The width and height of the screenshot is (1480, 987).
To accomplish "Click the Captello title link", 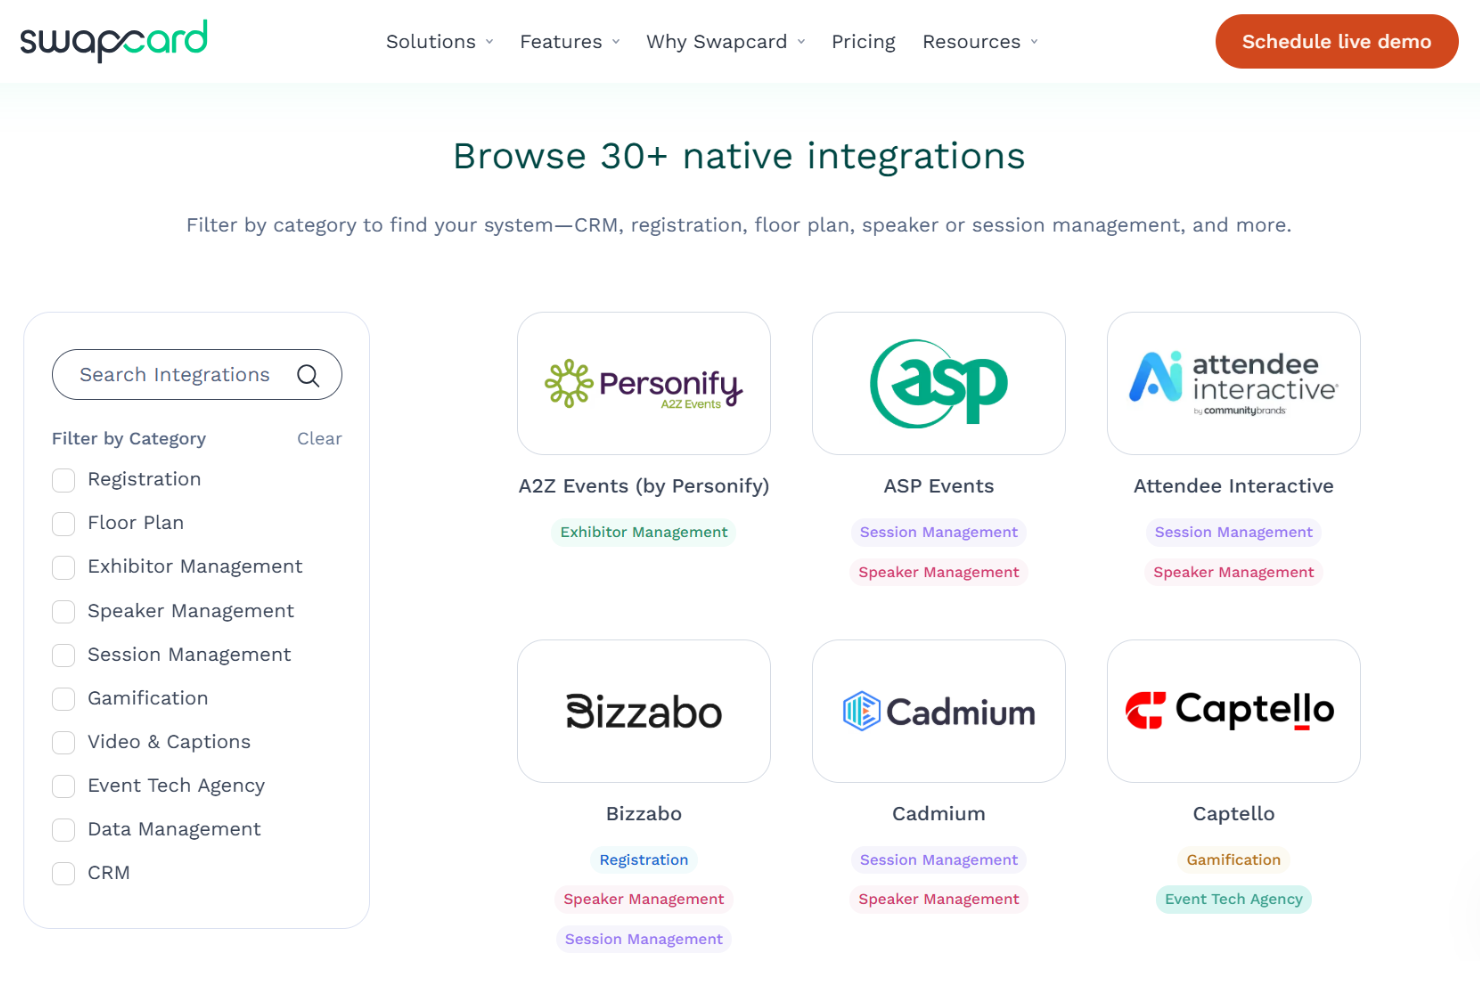I will [1234, 814].
